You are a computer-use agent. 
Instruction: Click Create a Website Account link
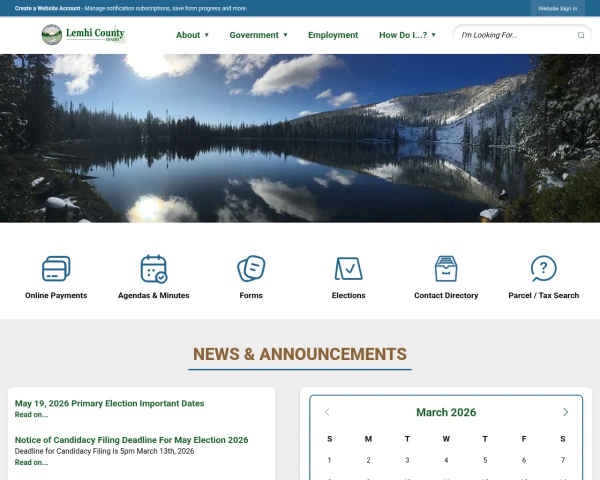pos(47,8)
